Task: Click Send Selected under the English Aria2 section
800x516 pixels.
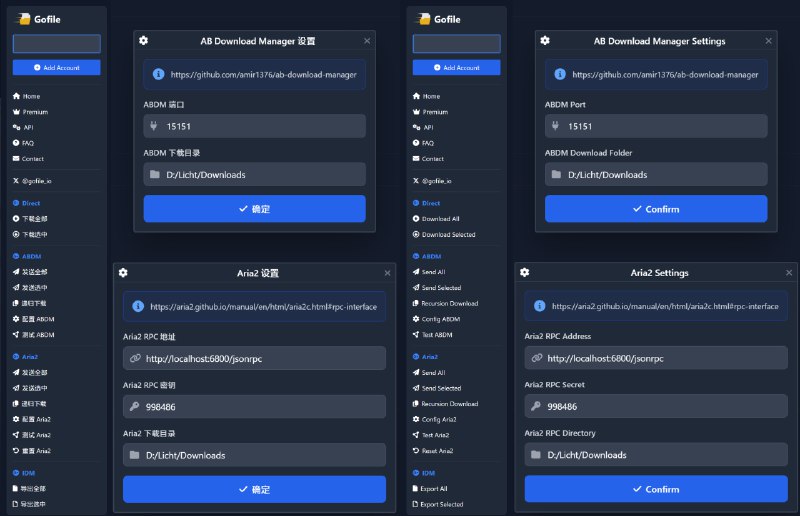Action: click(x=437, y=388)
